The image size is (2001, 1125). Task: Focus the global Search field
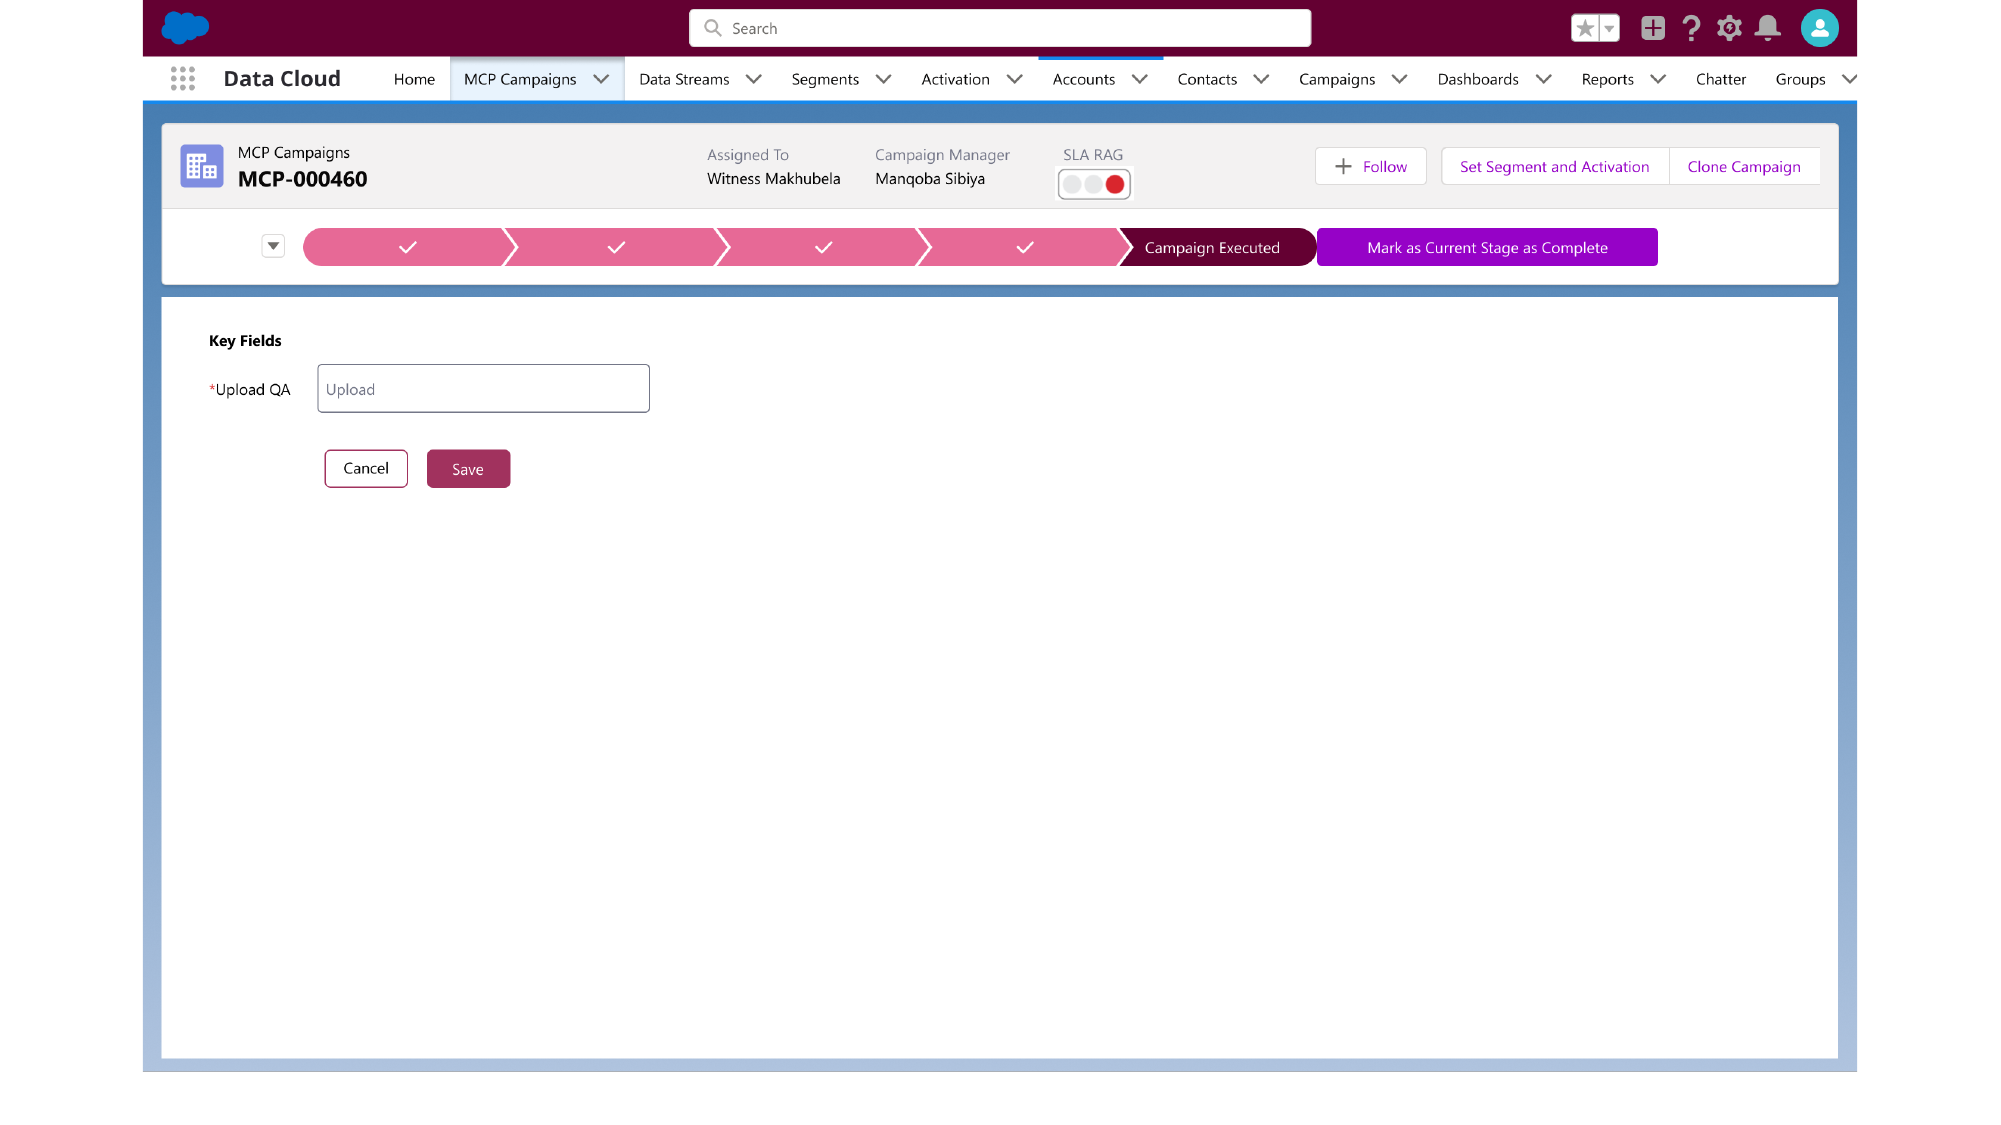(x=1000, y=28)
